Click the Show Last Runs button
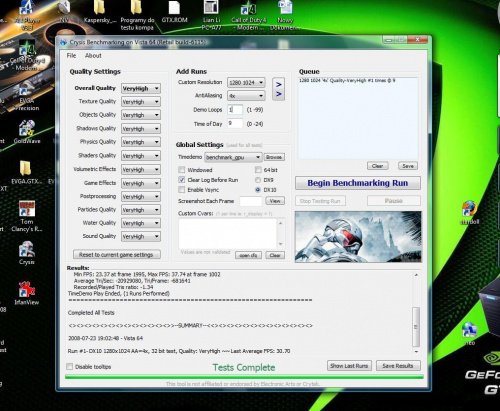500x411 pixels. click(x=349, y=366)
